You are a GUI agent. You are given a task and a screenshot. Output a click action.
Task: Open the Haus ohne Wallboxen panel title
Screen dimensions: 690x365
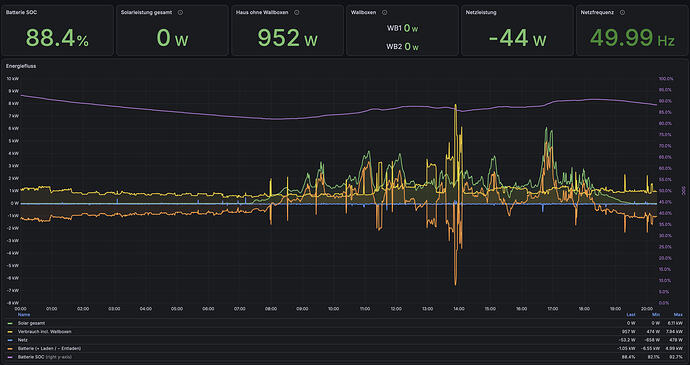[x=262, y=13]
